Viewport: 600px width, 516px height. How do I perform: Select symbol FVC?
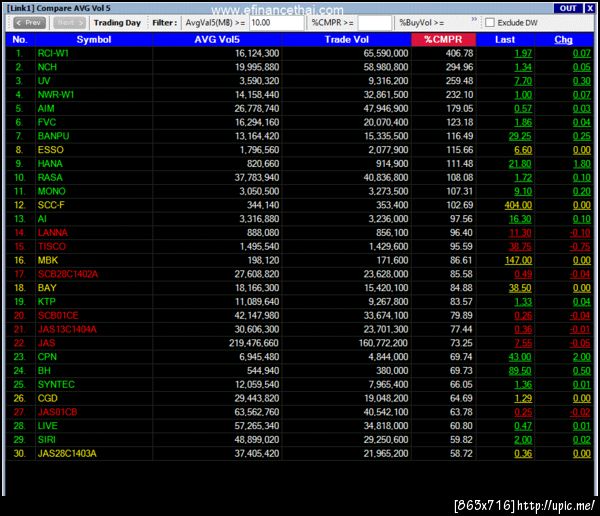point(47,122)
